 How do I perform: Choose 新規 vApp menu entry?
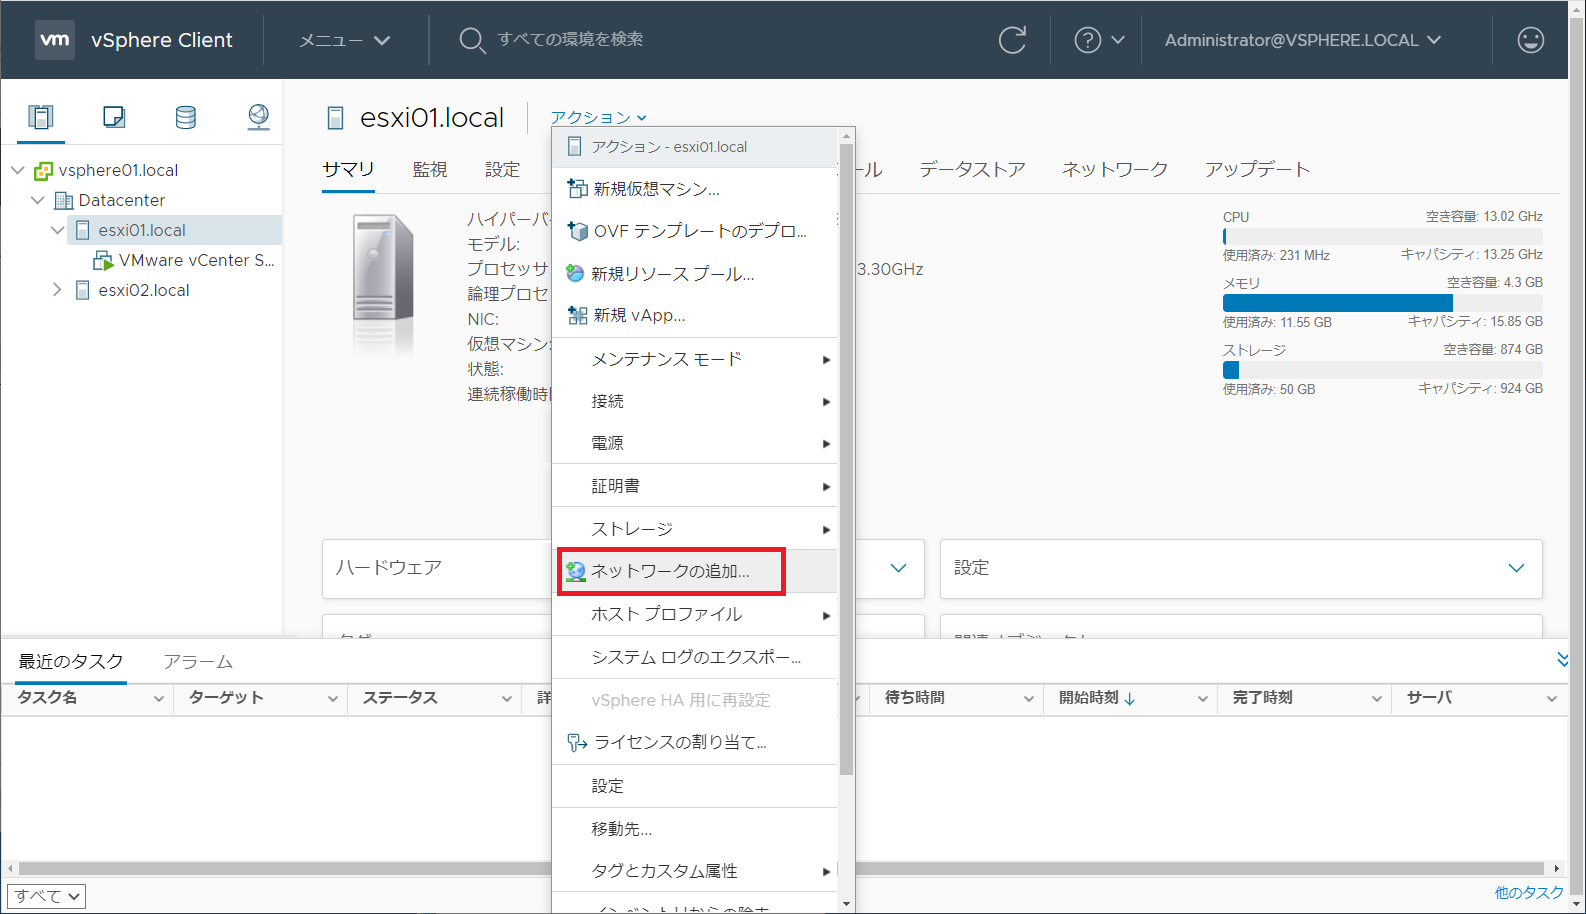coord(694,315)
